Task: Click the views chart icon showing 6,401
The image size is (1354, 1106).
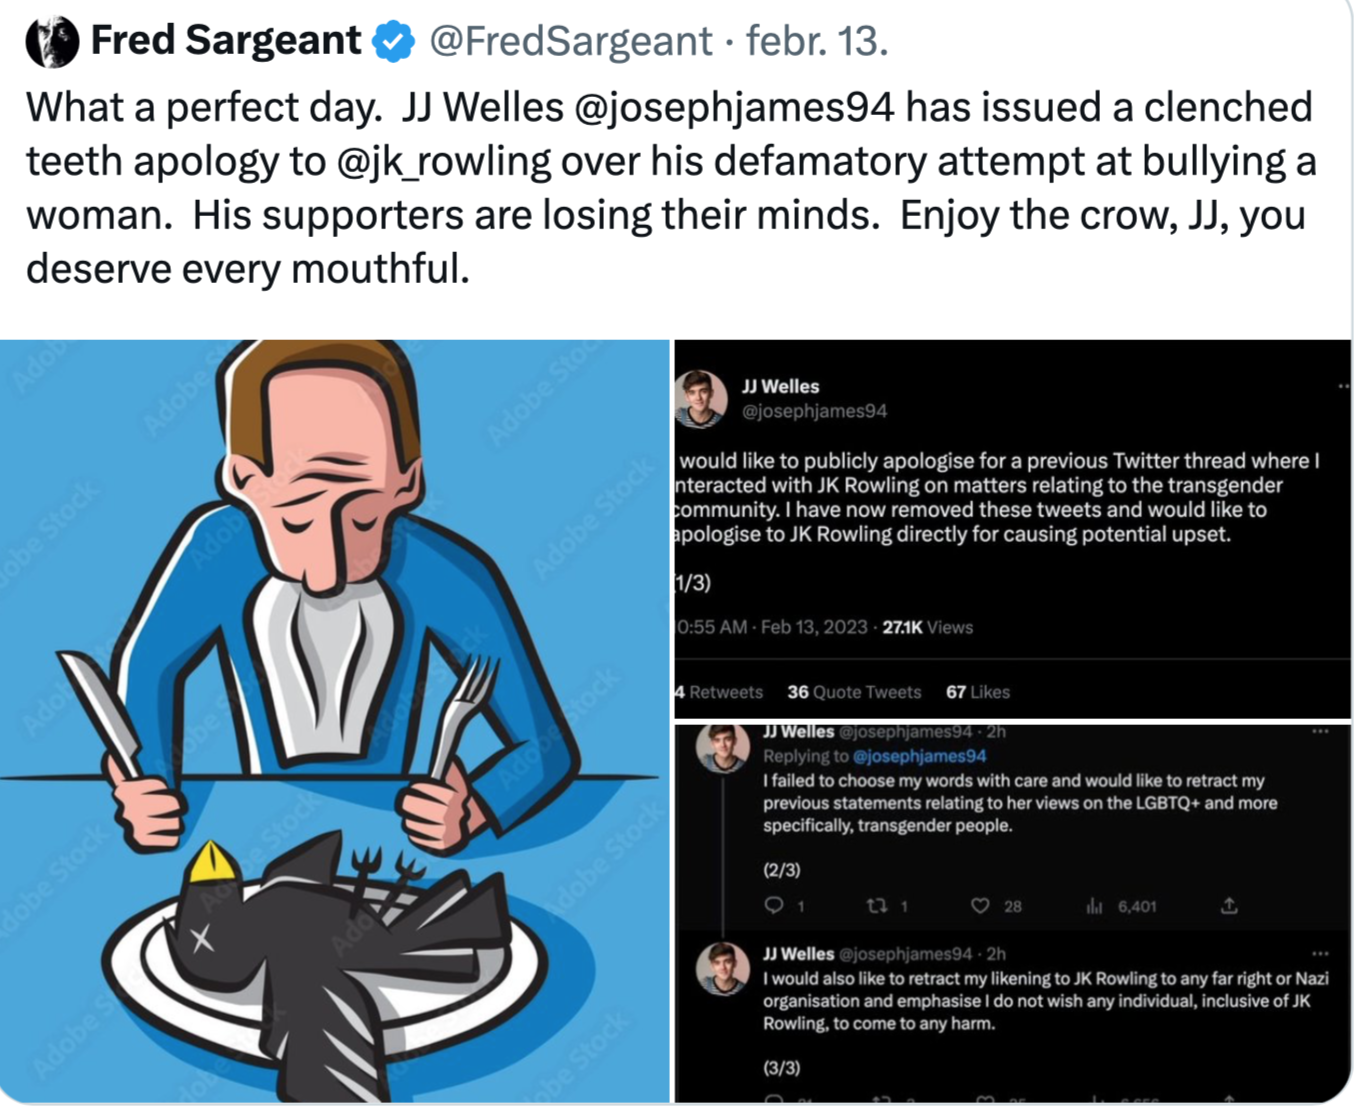Action: click(1095, 906)
